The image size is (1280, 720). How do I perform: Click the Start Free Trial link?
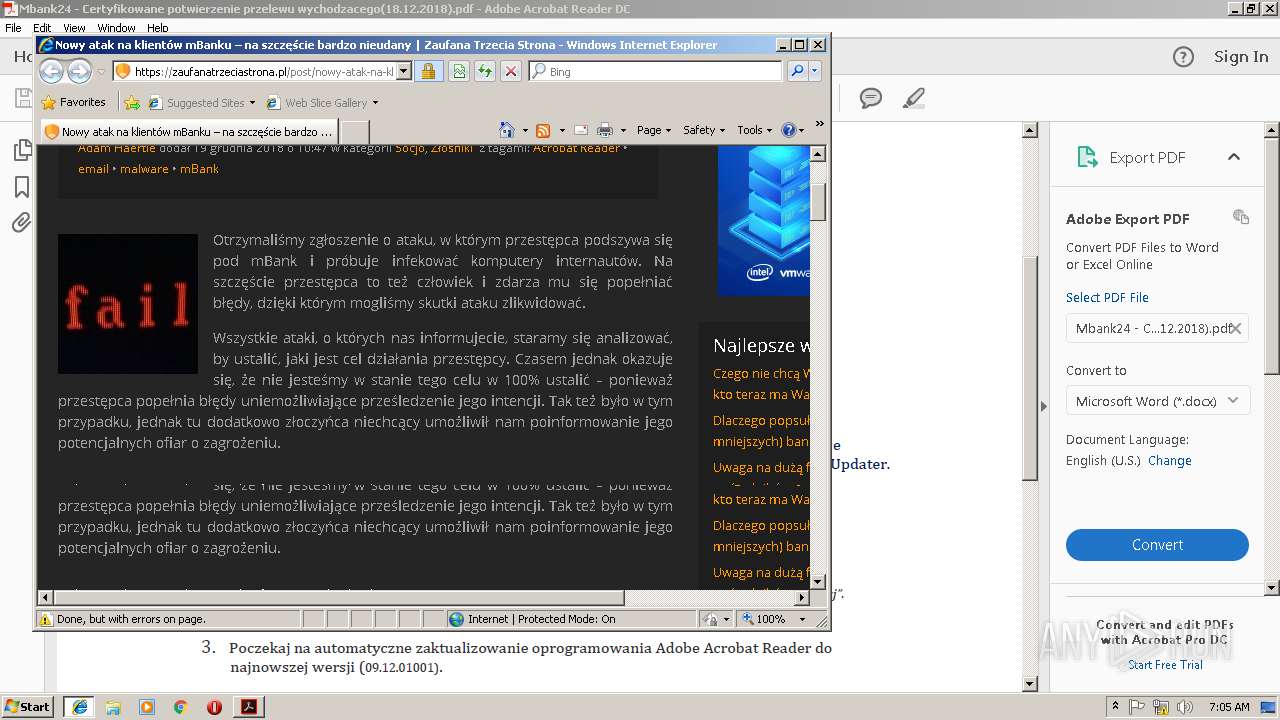tap(1165, 665)
